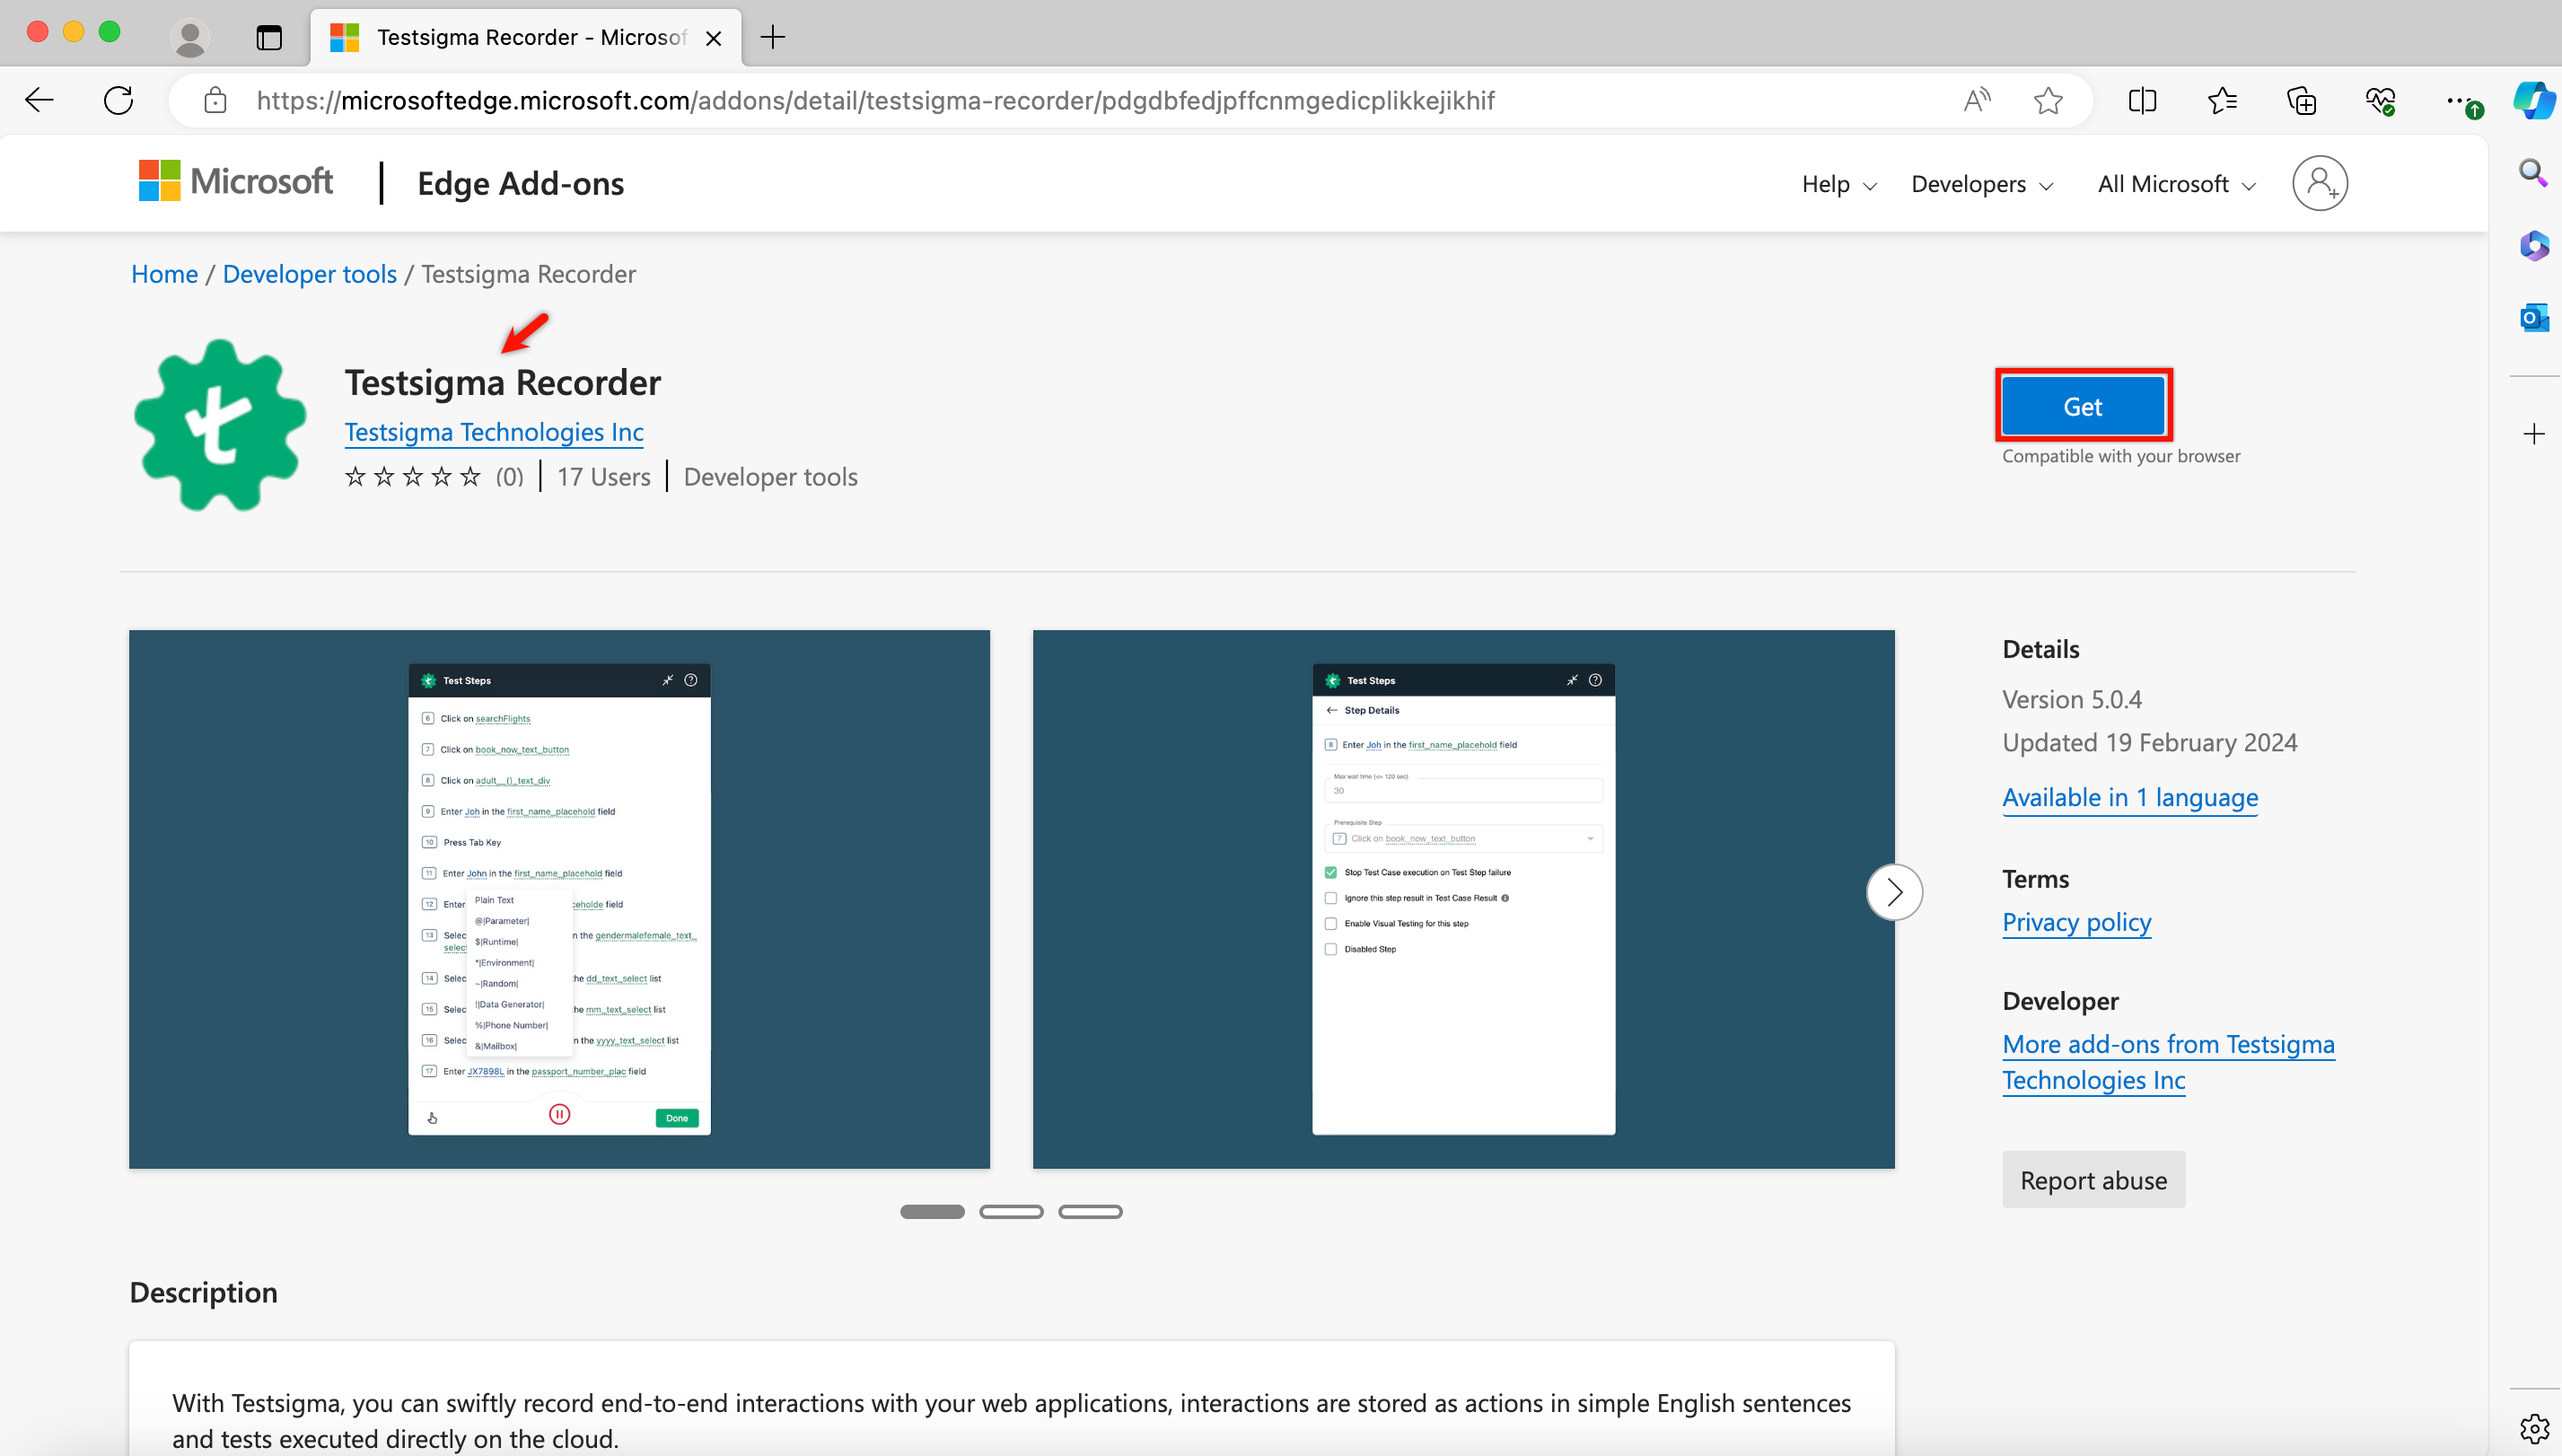
Task: Reload the current page
Action: click(x=118, y=100)
